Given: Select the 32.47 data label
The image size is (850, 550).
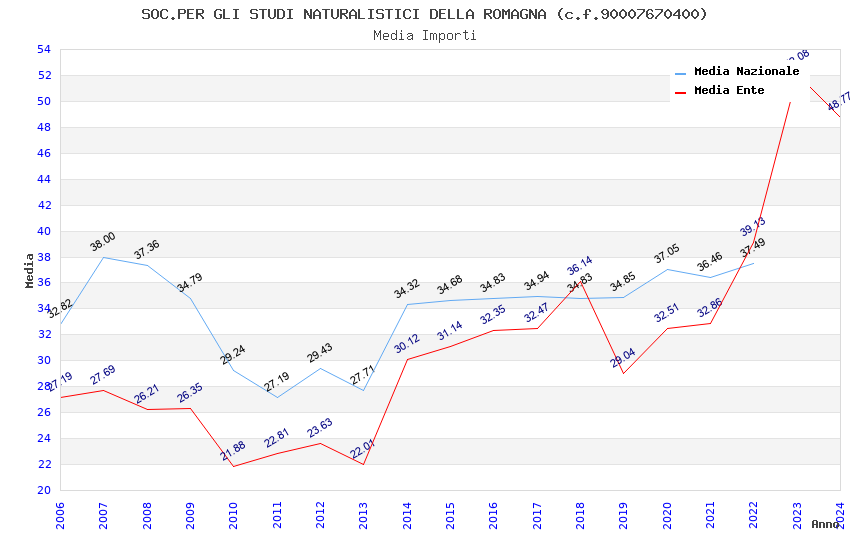Looking at the screenshot, I should pyautogui.click(x=537, y=312).
